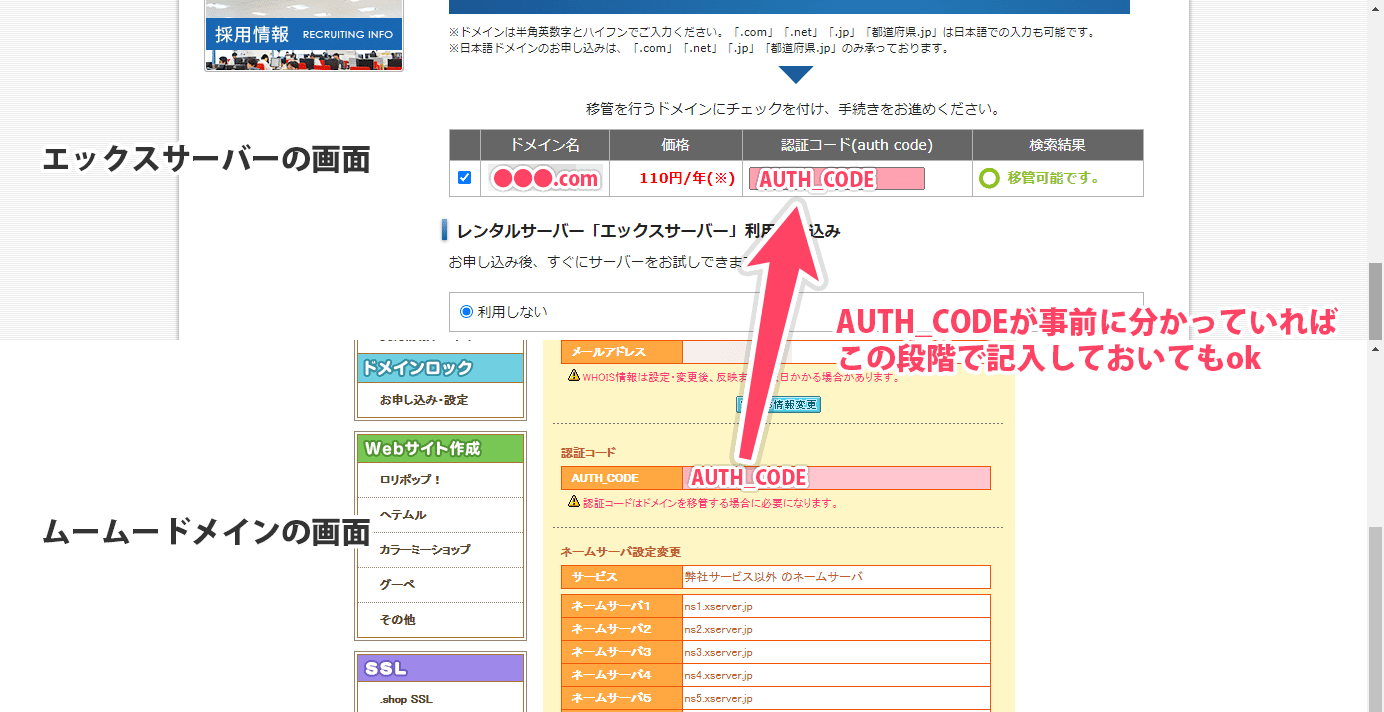The height and width of the screenshot is (712, 1384).
Task: Click the Xserver page vertical scrollbar thumb
Action: (x=1375, y=300)
